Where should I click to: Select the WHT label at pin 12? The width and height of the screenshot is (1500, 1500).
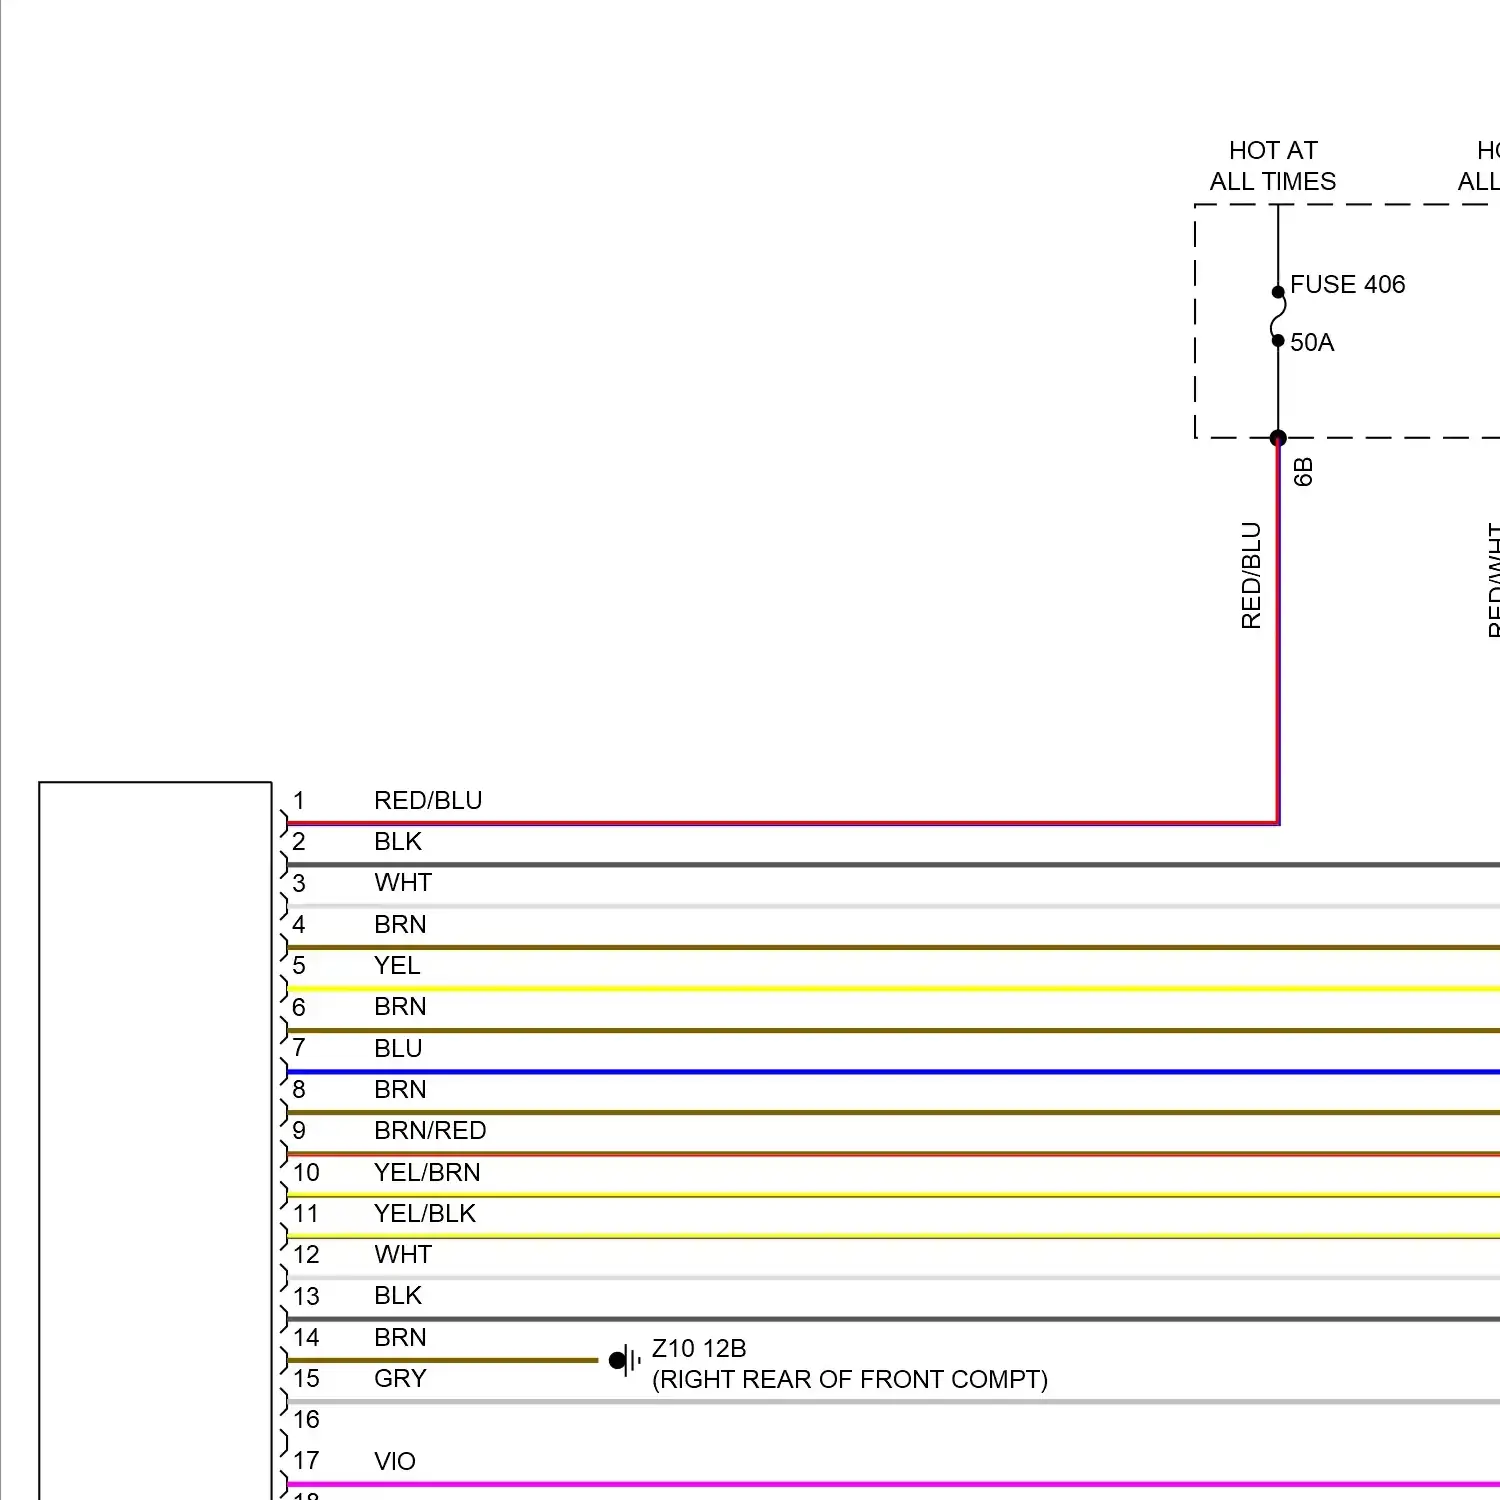[403, 1255]
